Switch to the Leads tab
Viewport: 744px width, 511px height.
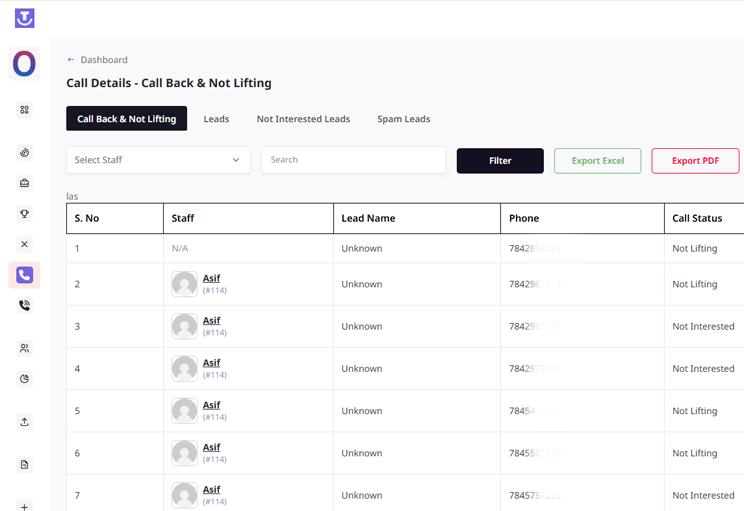tap(216, 119)
